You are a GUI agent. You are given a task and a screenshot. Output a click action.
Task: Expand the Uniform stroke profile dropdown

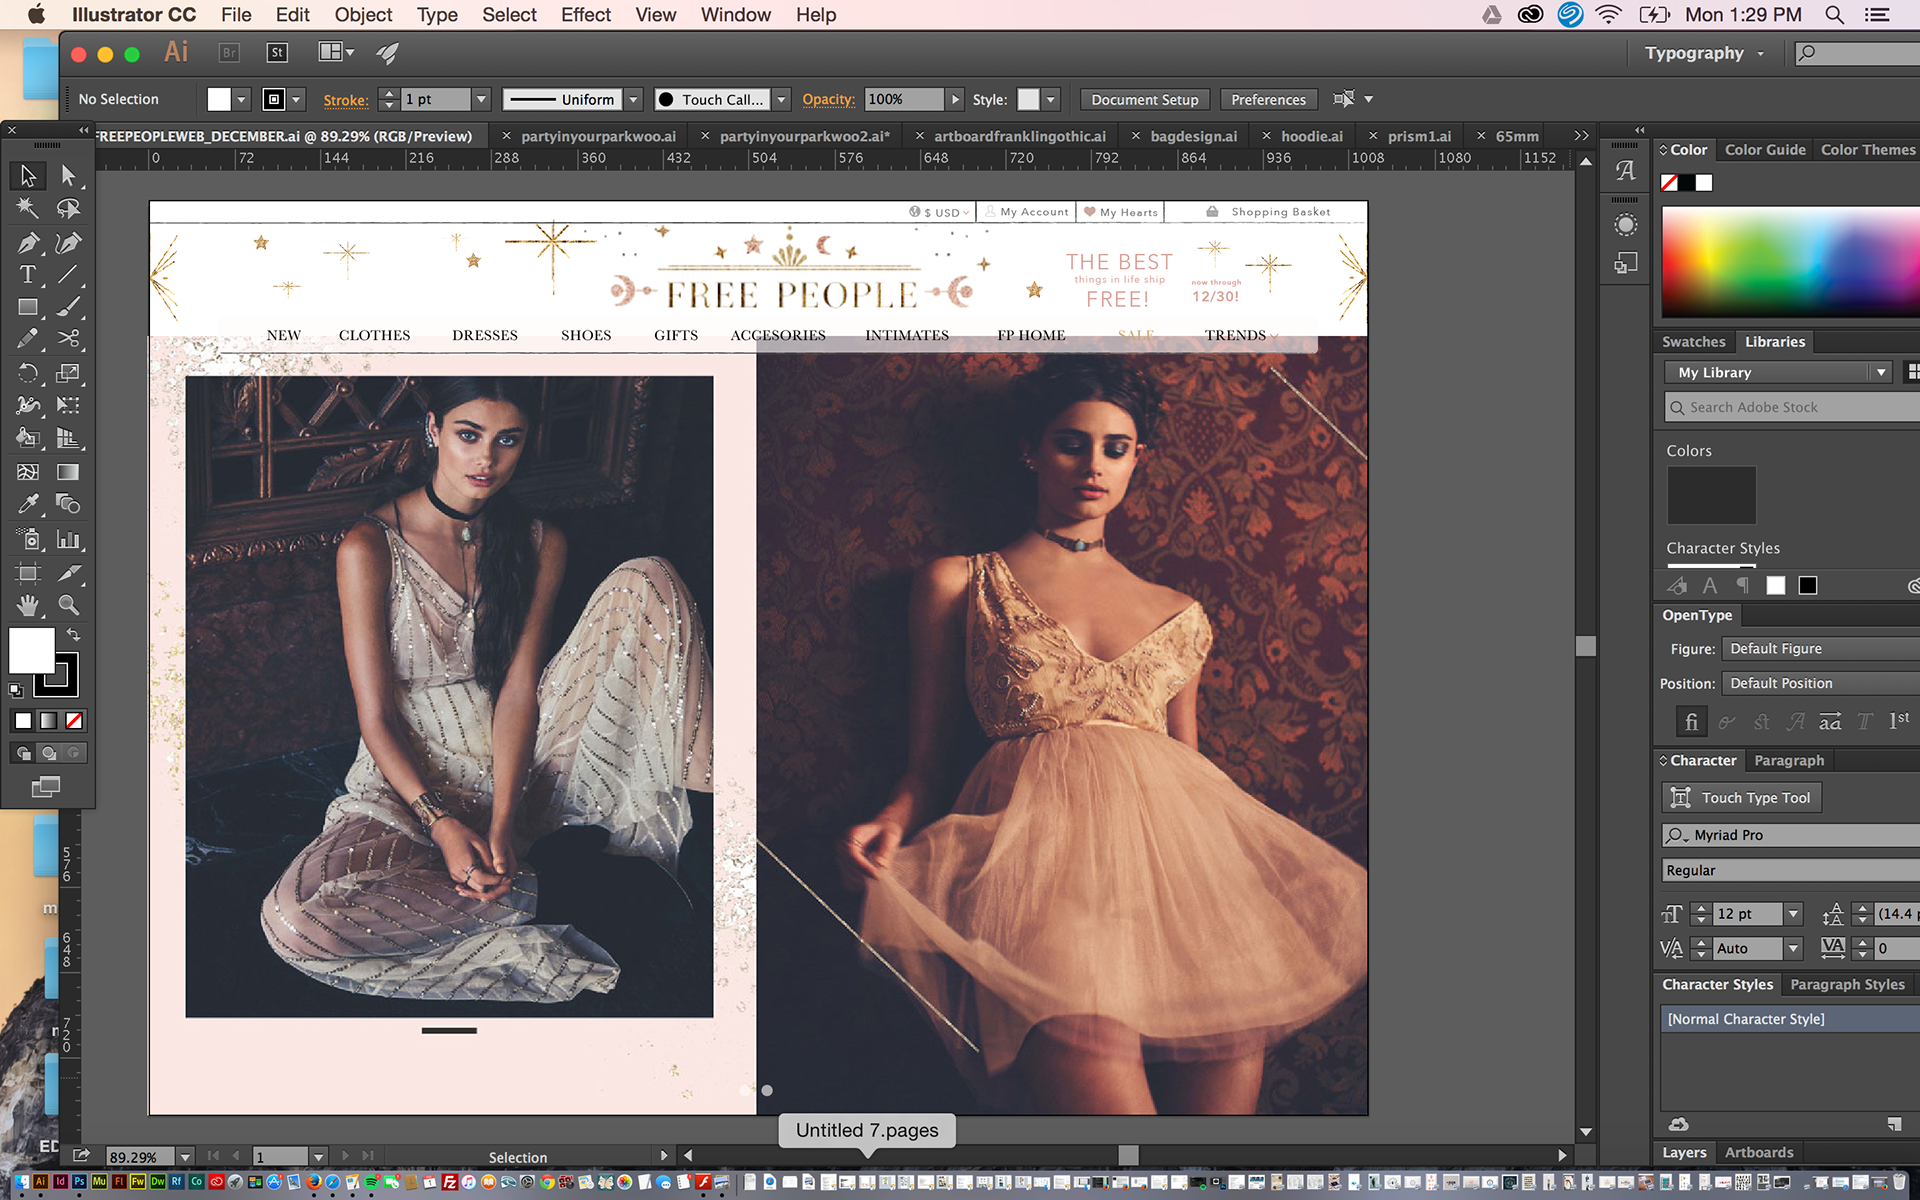[x=633, y=99]
